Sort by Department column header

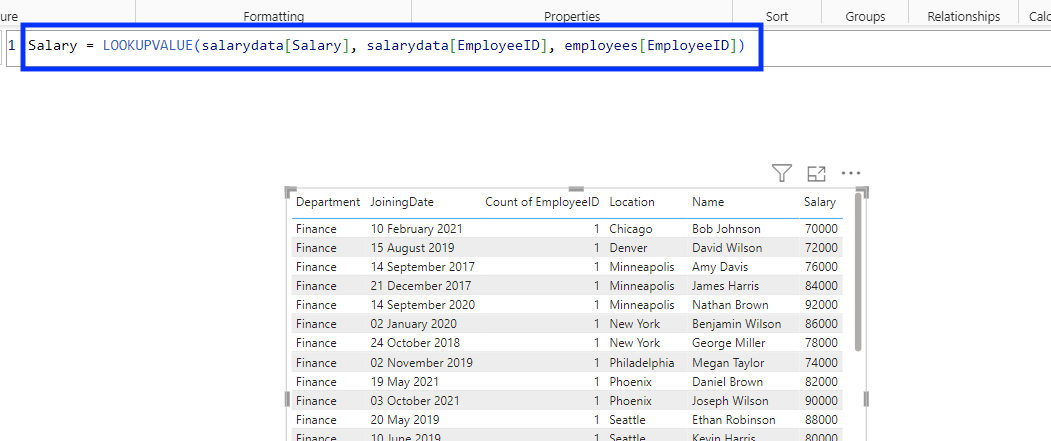(328, 202)
